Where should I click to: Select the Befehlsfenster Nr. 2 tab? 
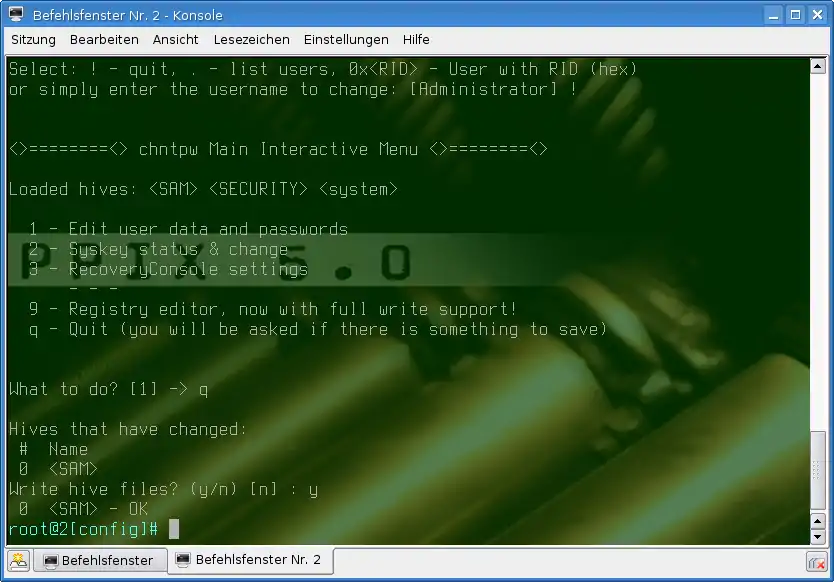point(251,560)
